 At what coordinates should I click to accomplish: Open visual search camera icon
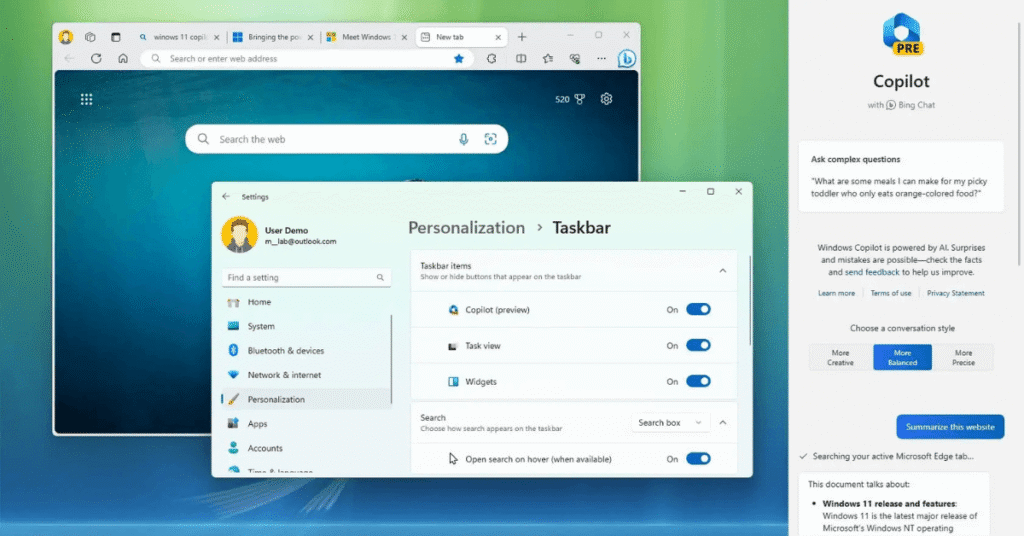(490, 139)
